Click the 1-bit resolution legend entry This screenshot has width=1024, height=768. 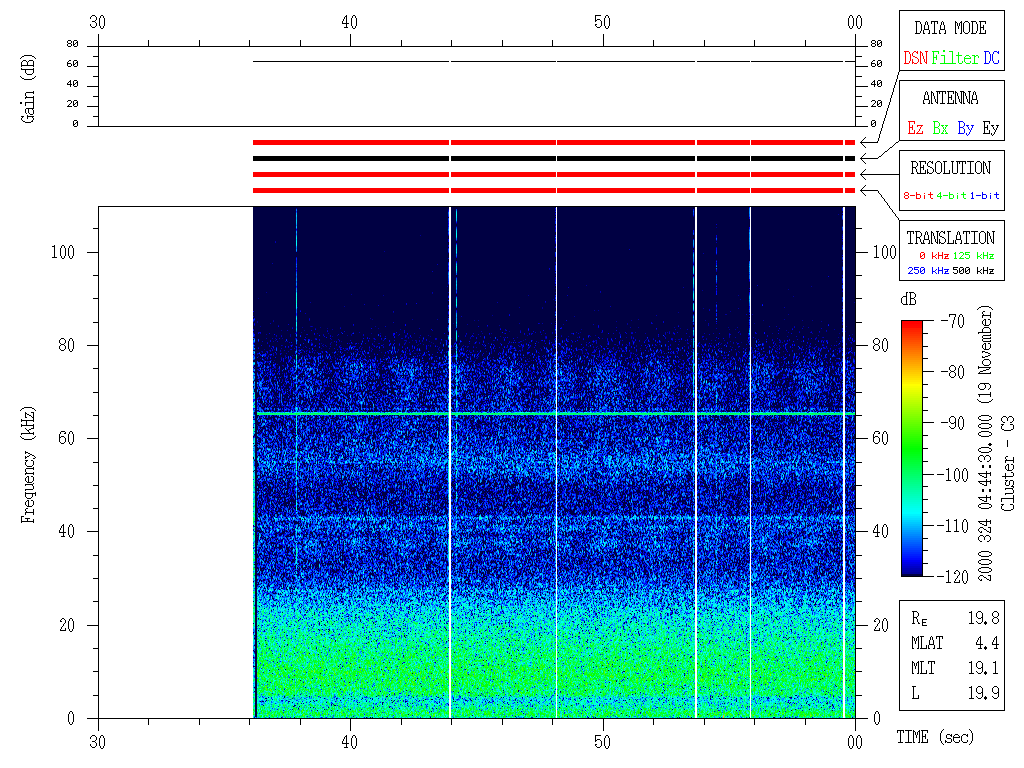[985, 196]
